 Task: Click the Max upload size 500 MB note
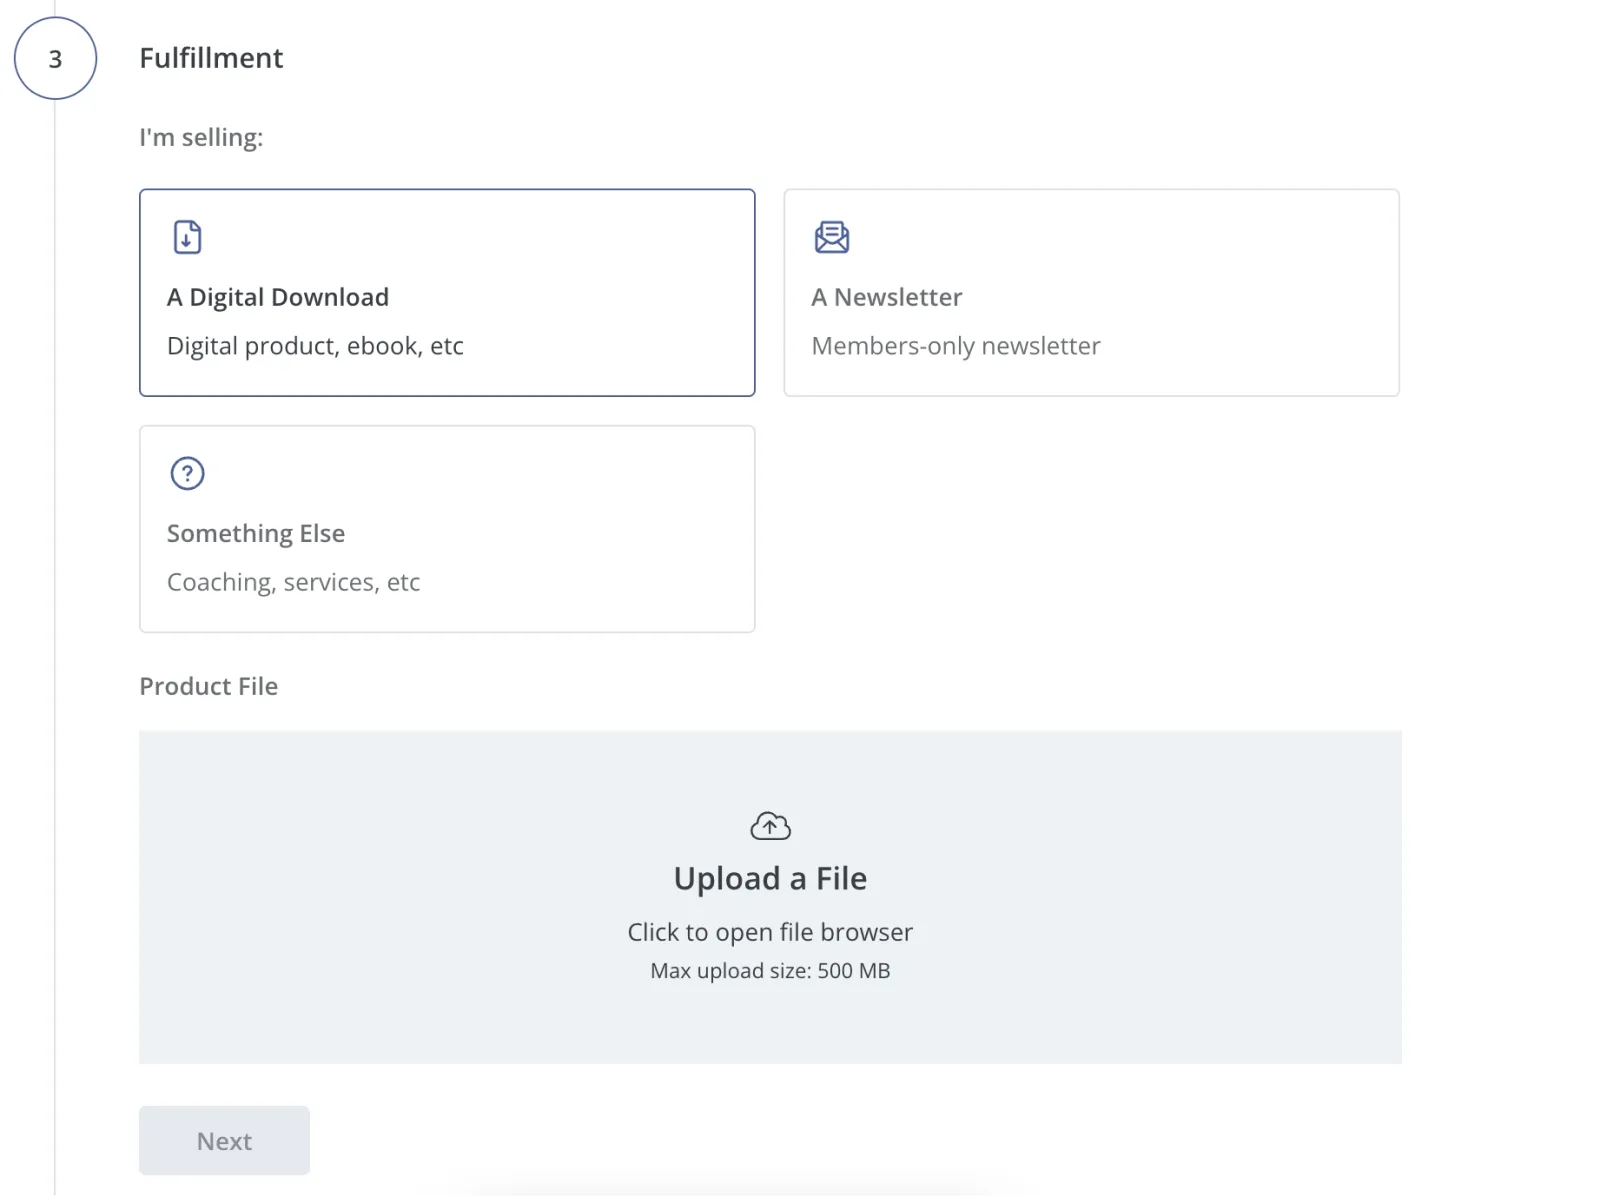[770, 971]
